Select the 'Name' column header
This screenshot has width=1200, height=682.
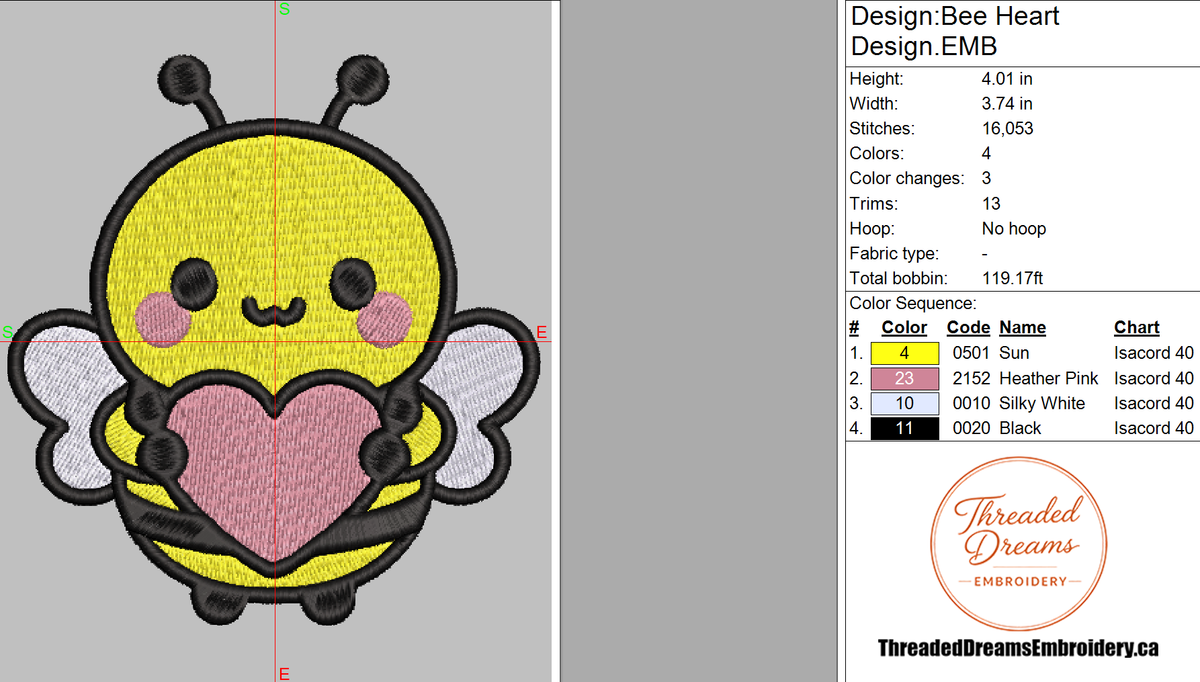tap(1022, 328)
